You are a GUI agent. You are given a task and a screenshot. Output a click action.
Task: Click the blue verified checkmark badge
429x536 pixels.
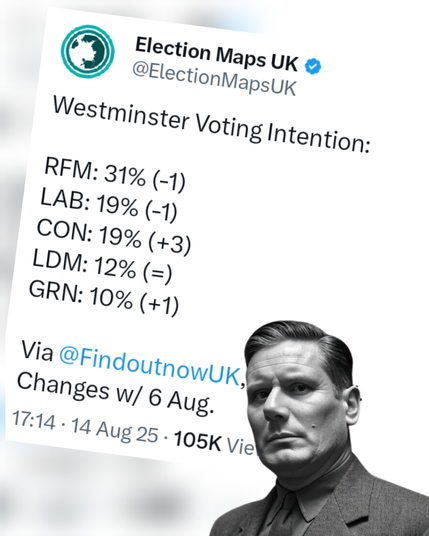coord(312,66)
